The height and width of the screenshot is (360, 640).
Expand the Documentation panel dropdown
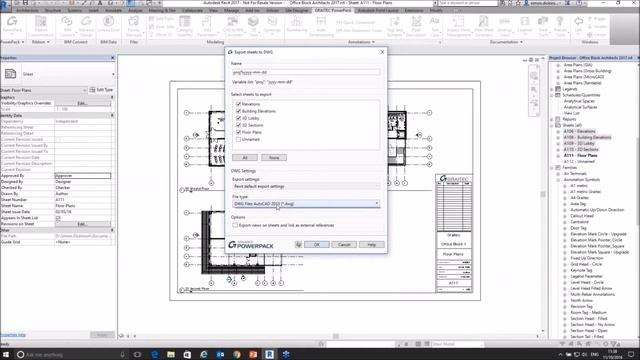[x=506, y=42]
